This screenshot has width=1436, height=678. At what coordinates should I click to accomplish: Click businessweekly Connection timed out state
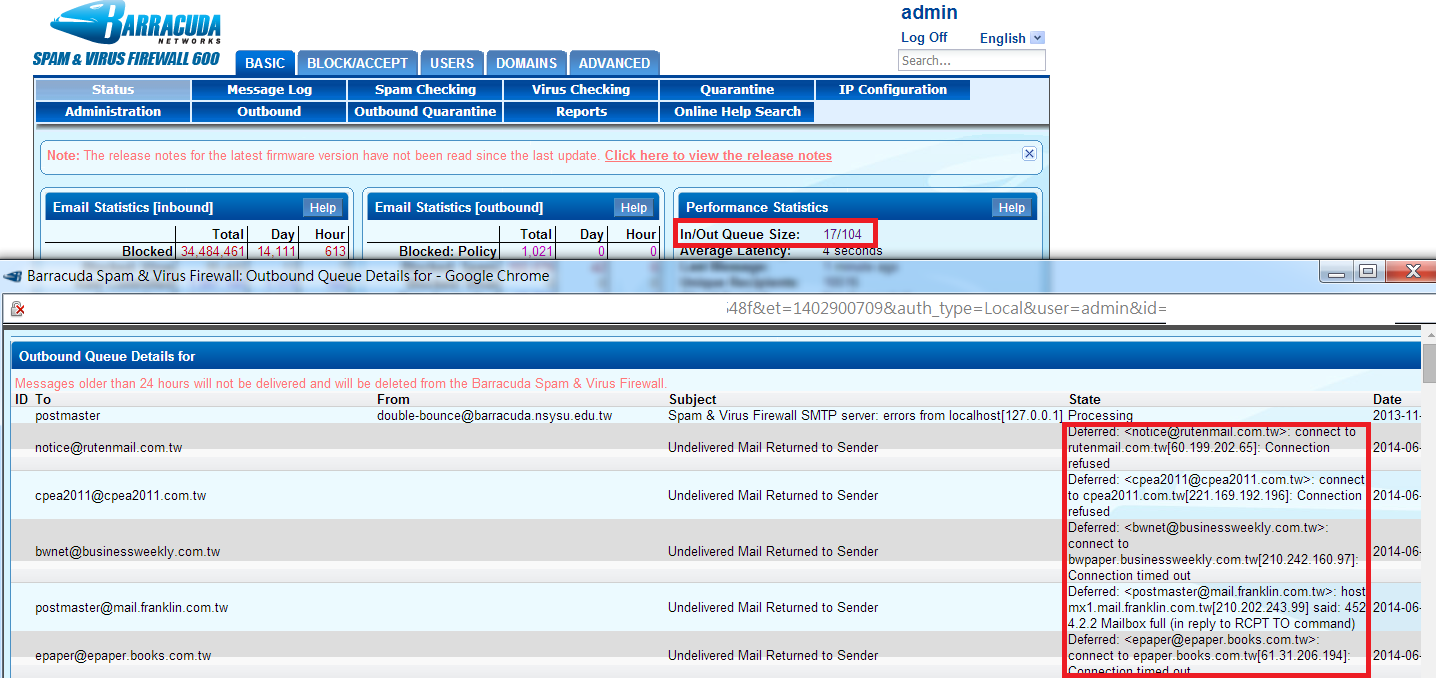point(1214,551)
